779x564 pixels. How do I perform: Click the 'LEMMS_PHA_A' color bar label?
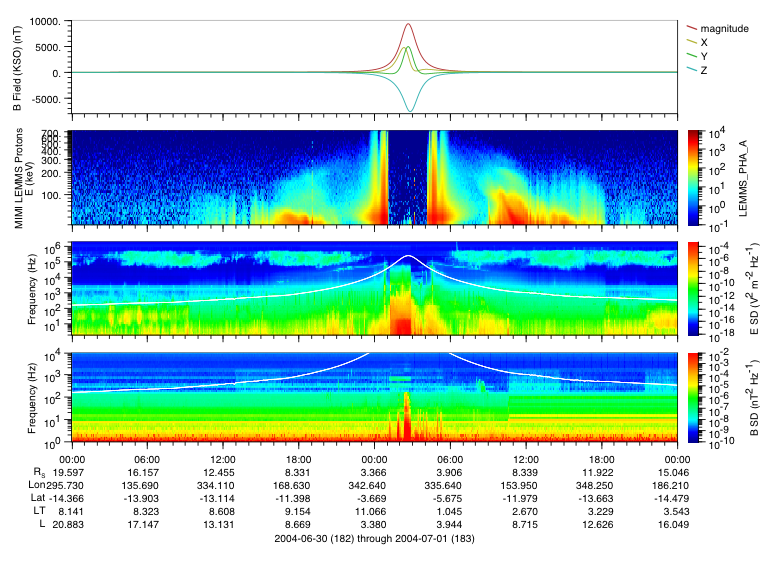pyautogui.click(x=743, y=178)
